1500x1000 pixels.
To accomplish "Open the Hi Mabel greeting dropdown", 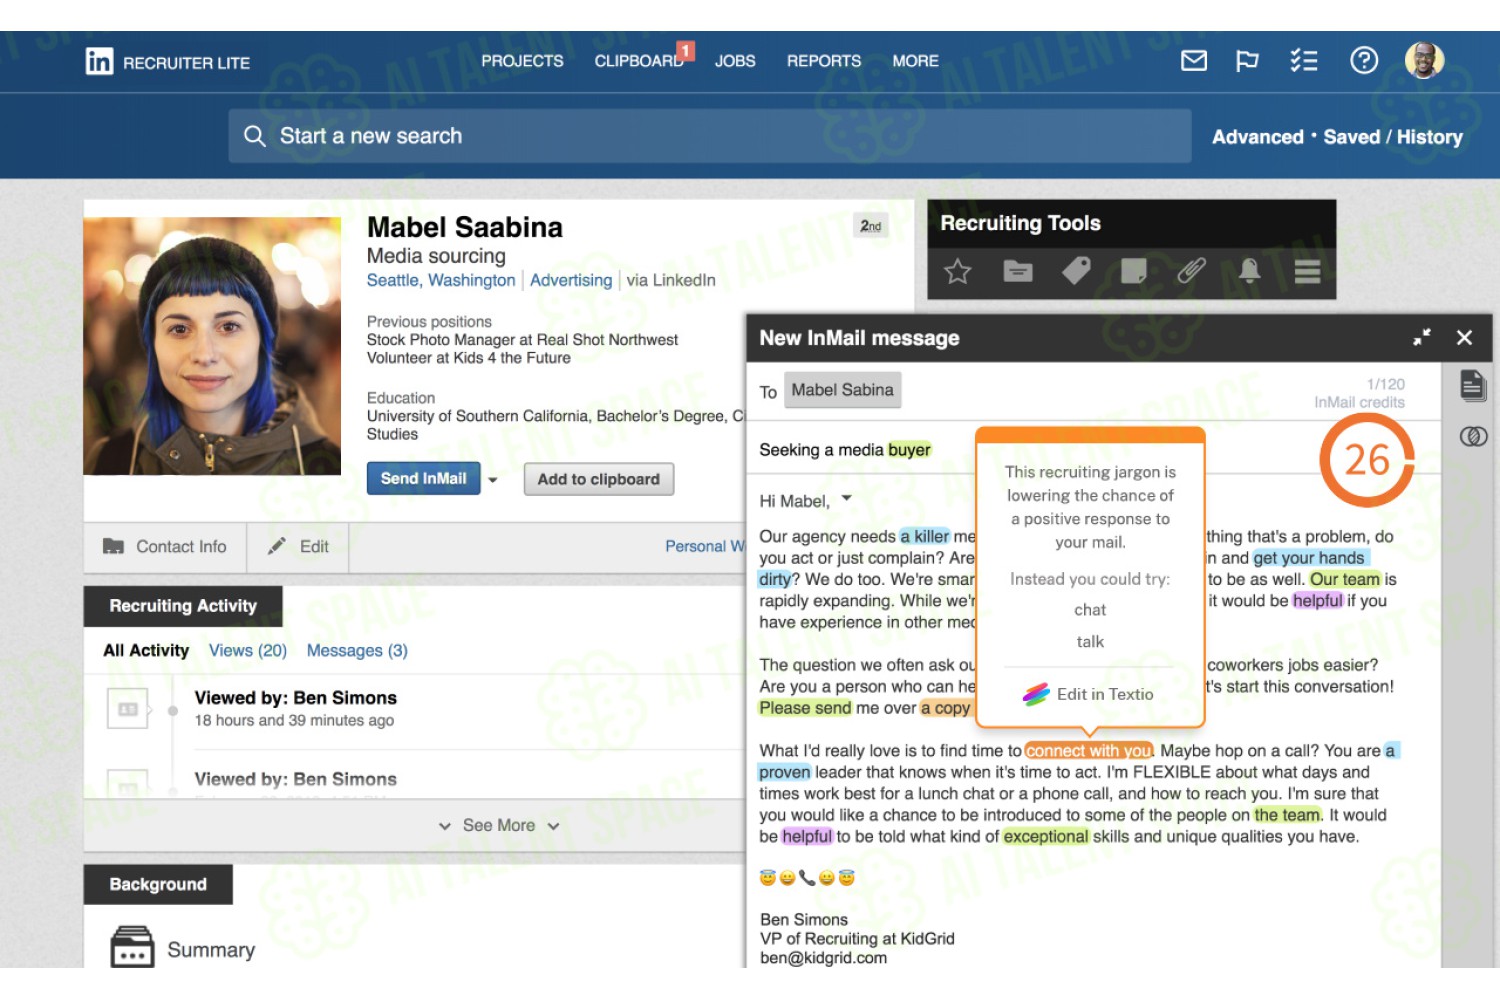I will point(846,498).
